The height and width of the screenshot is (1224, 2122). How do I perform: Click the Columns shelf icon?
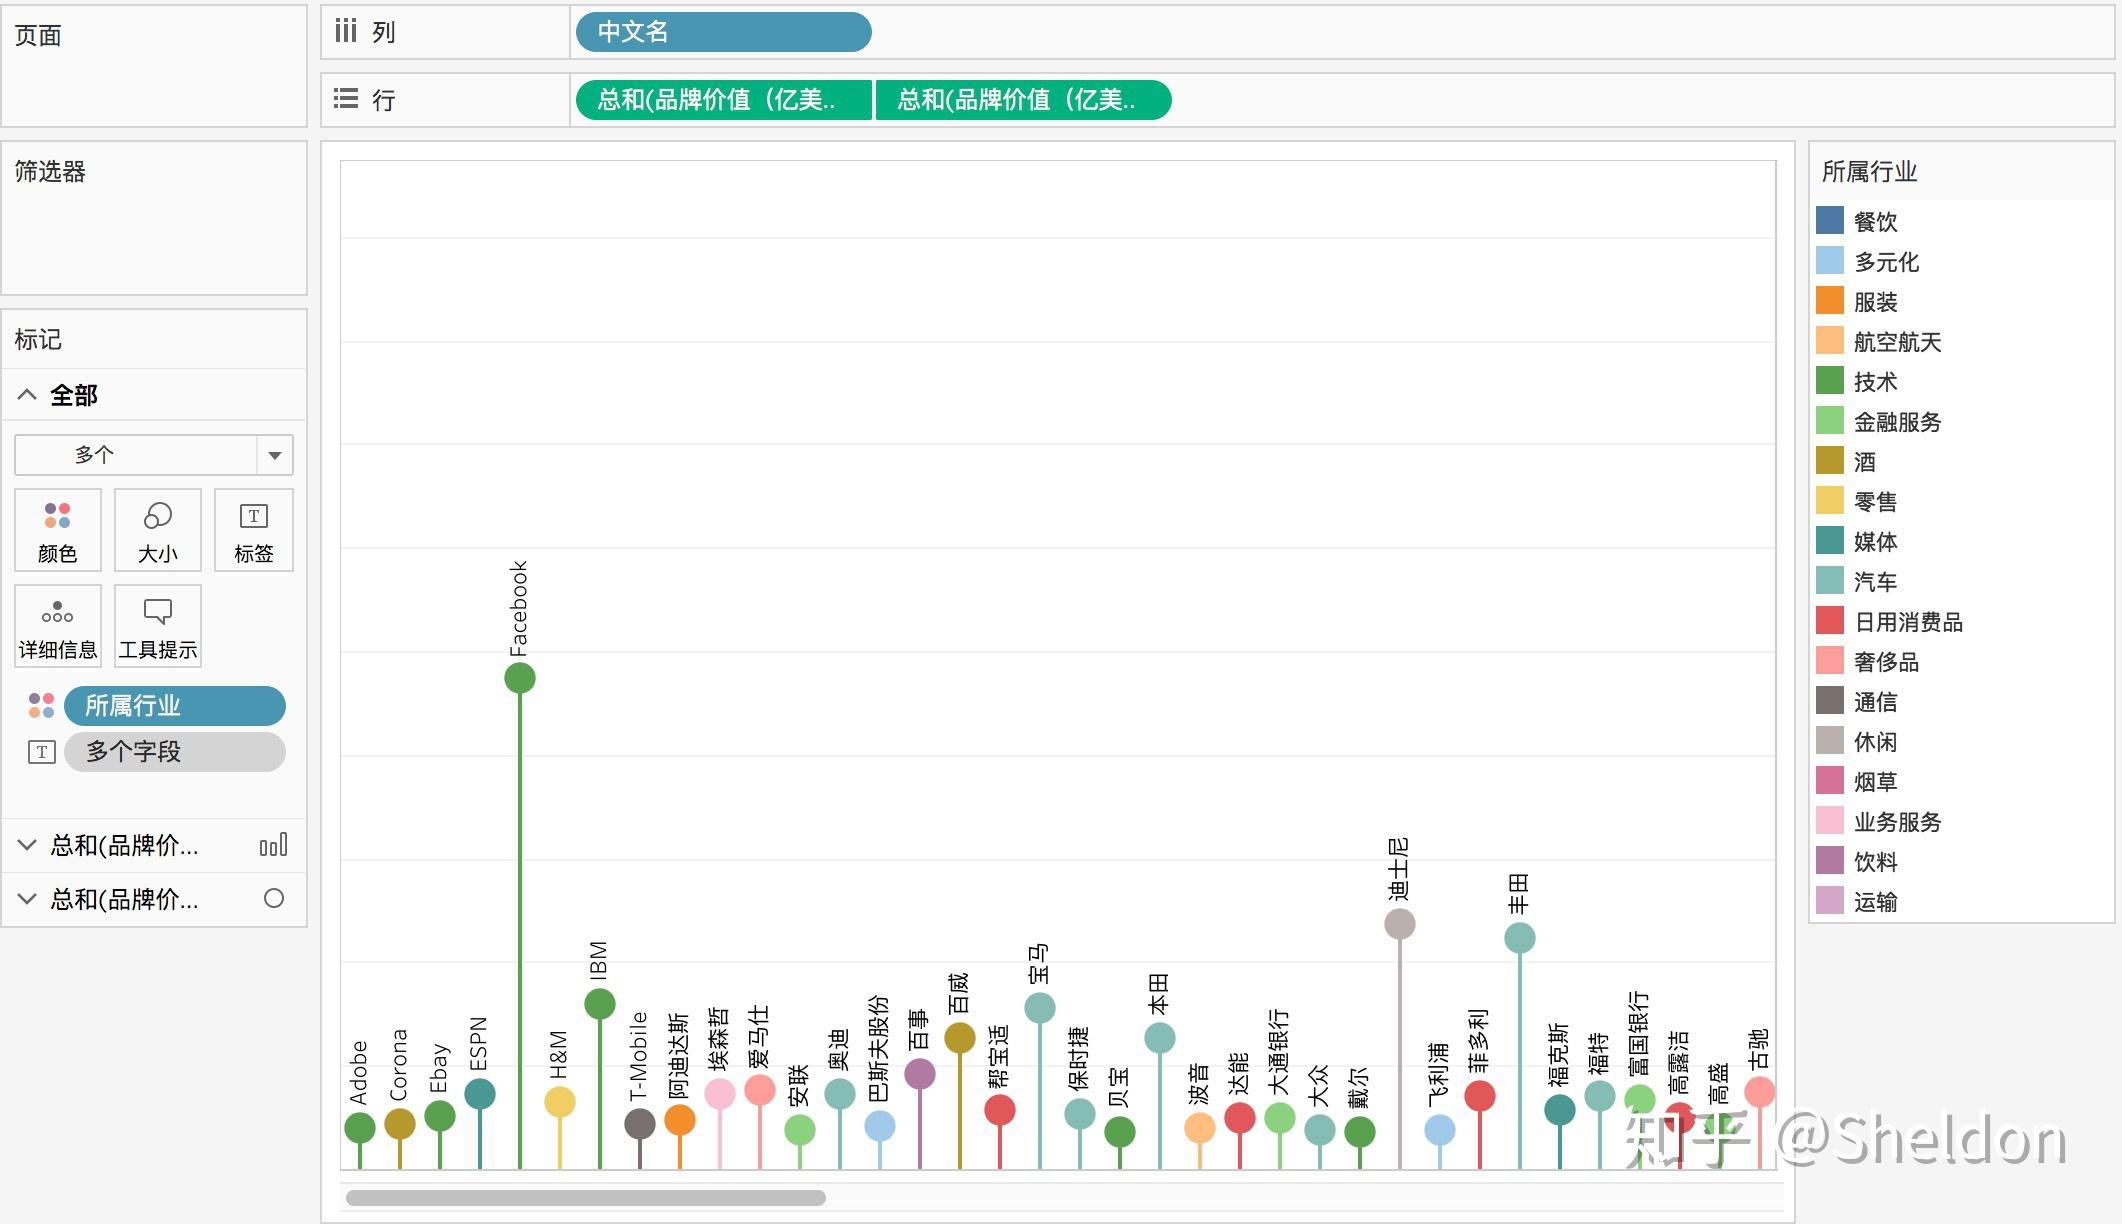click(346, 32)
